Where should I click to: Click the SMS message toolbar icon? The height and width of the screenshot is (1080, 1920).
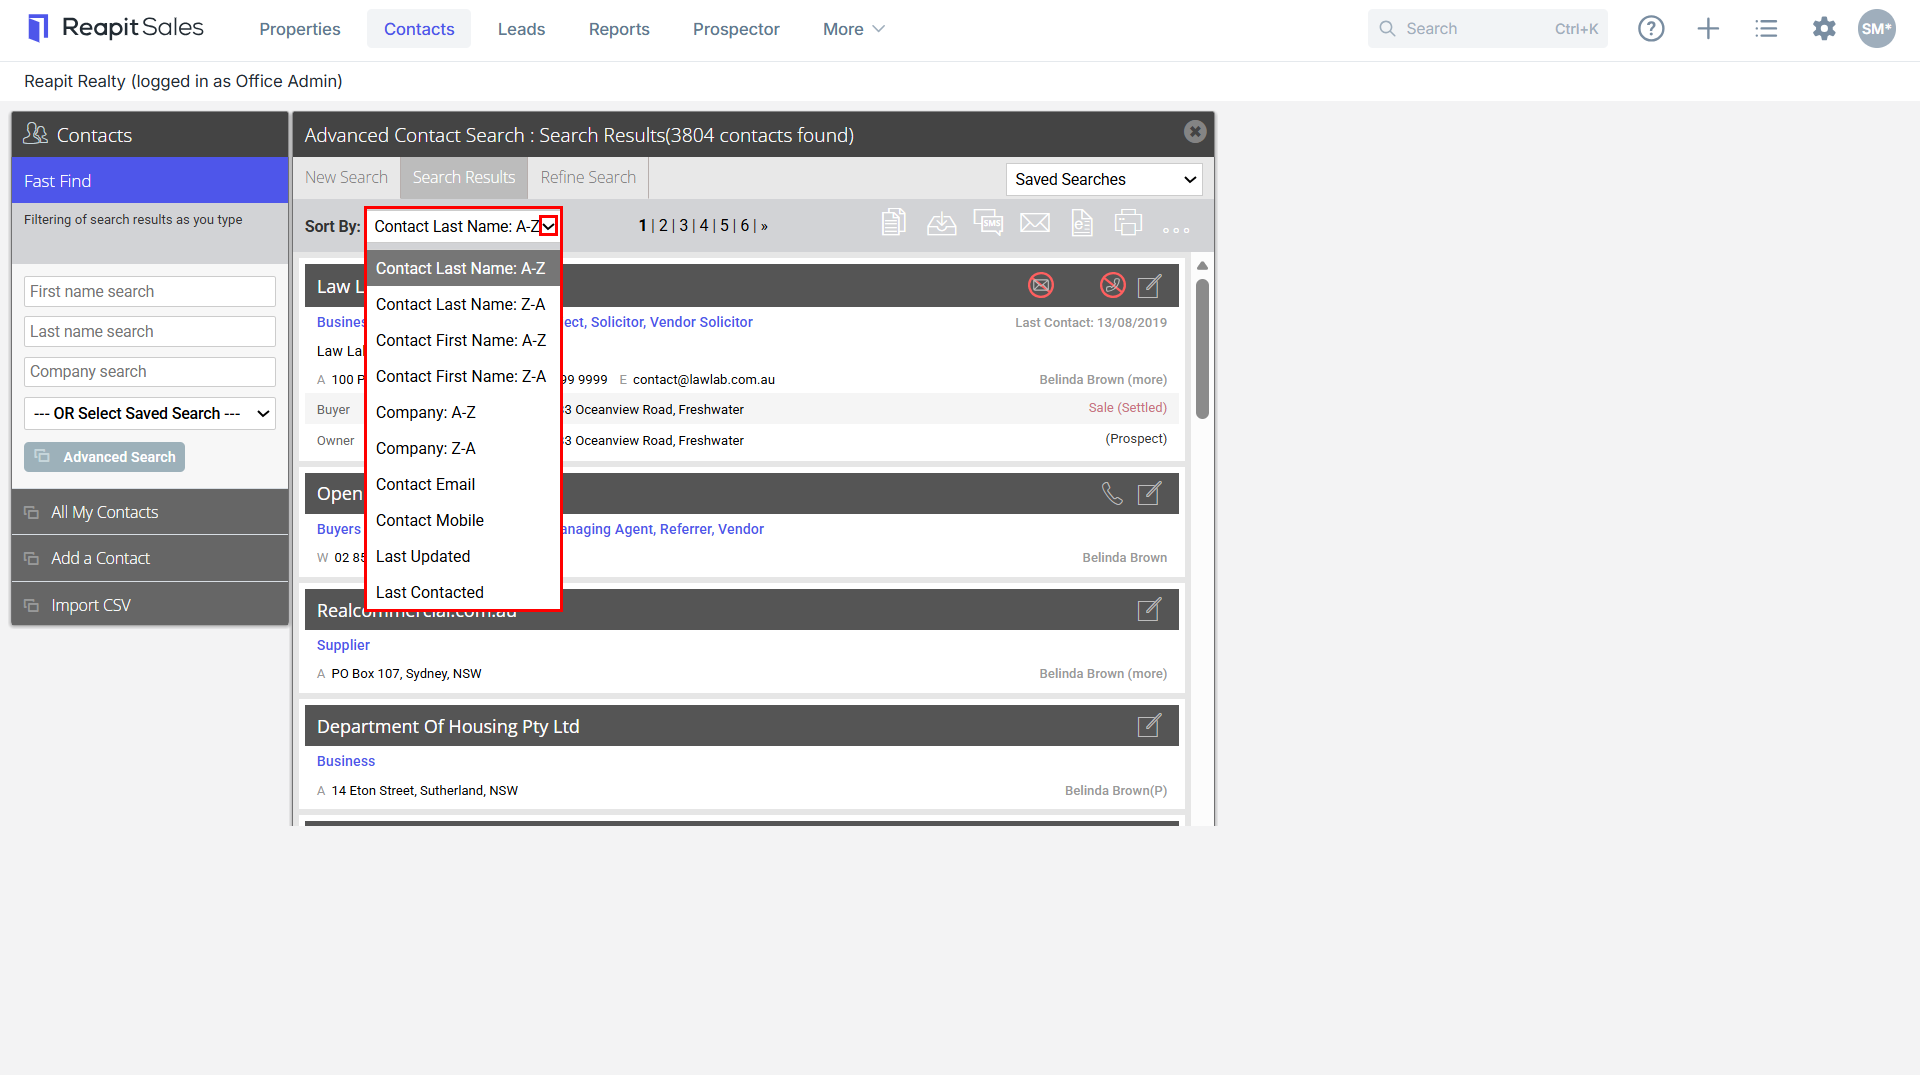pyautogui.click(x=988, y=223)
